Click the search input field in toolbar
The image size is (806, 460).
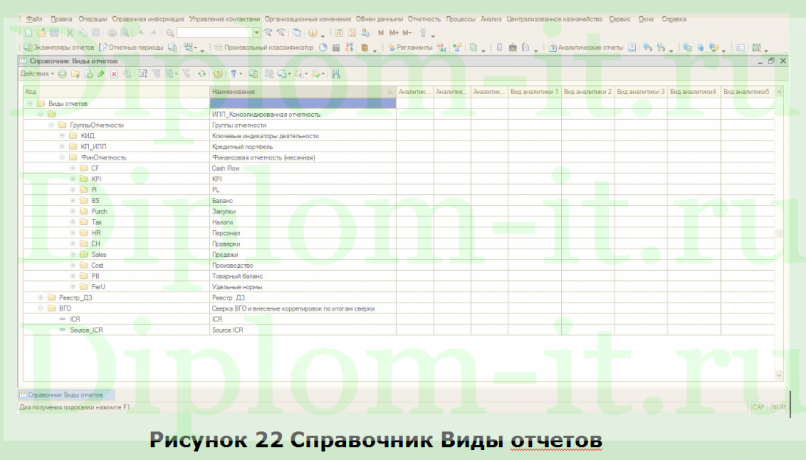tap(214, 33)
